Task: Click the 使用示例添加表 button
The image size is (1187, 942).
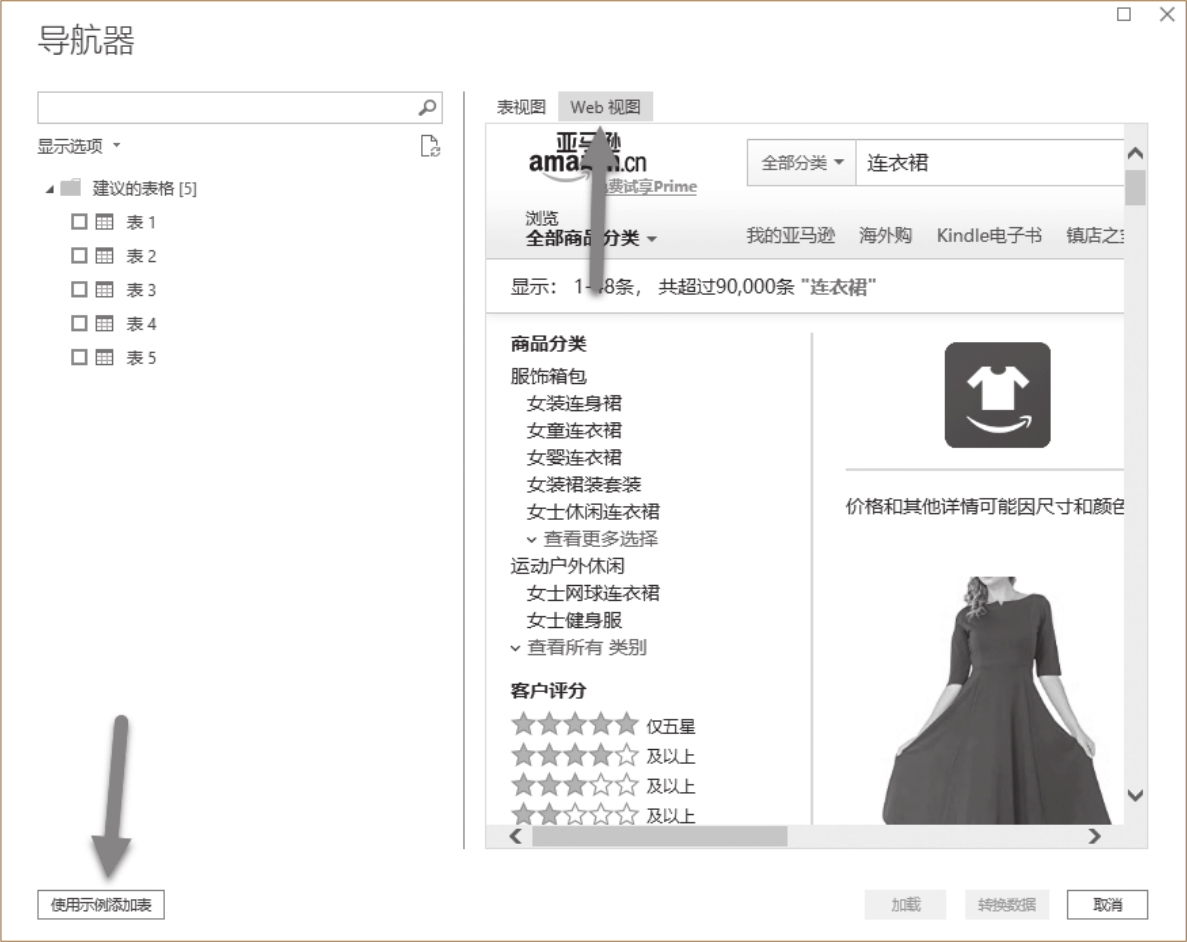Action: point(101,904)
